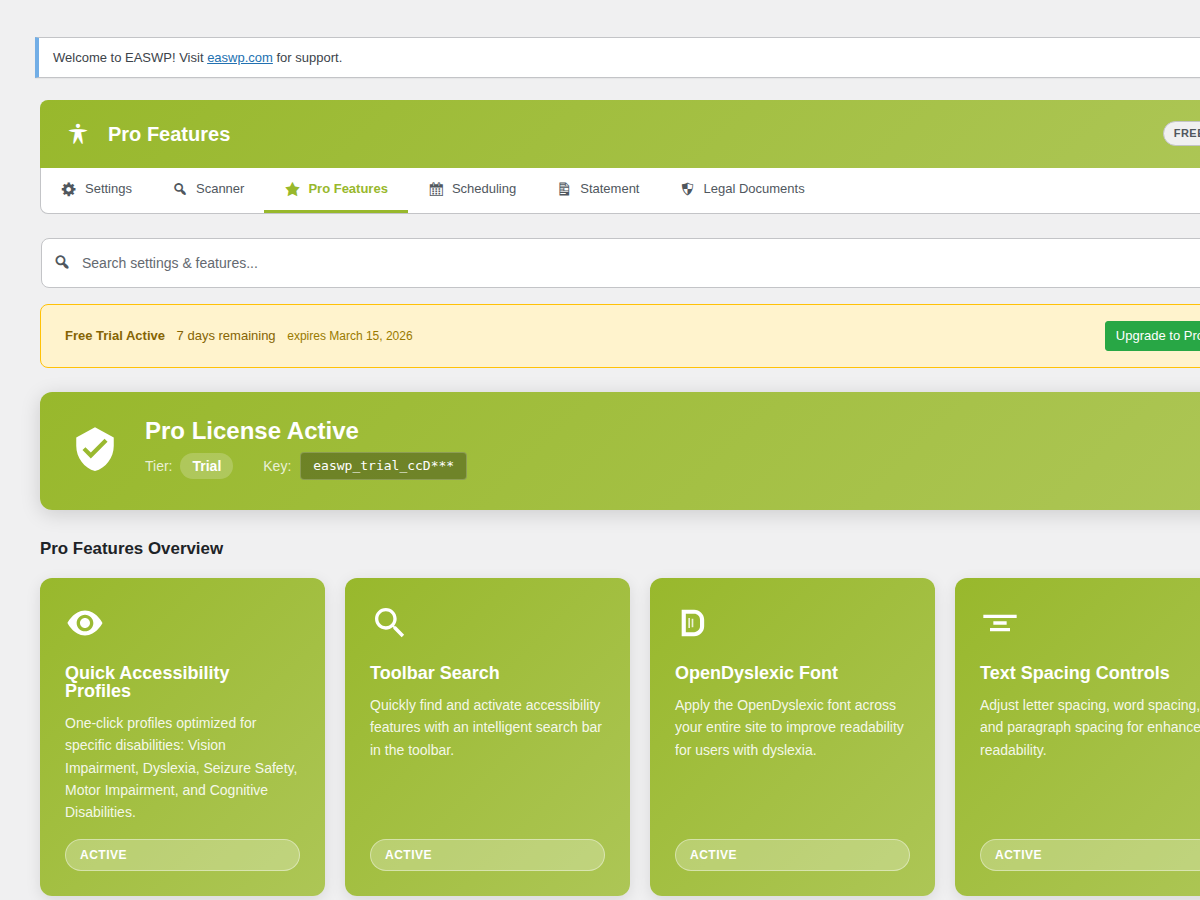Click the masked trial license key

(x=383, y=466)
